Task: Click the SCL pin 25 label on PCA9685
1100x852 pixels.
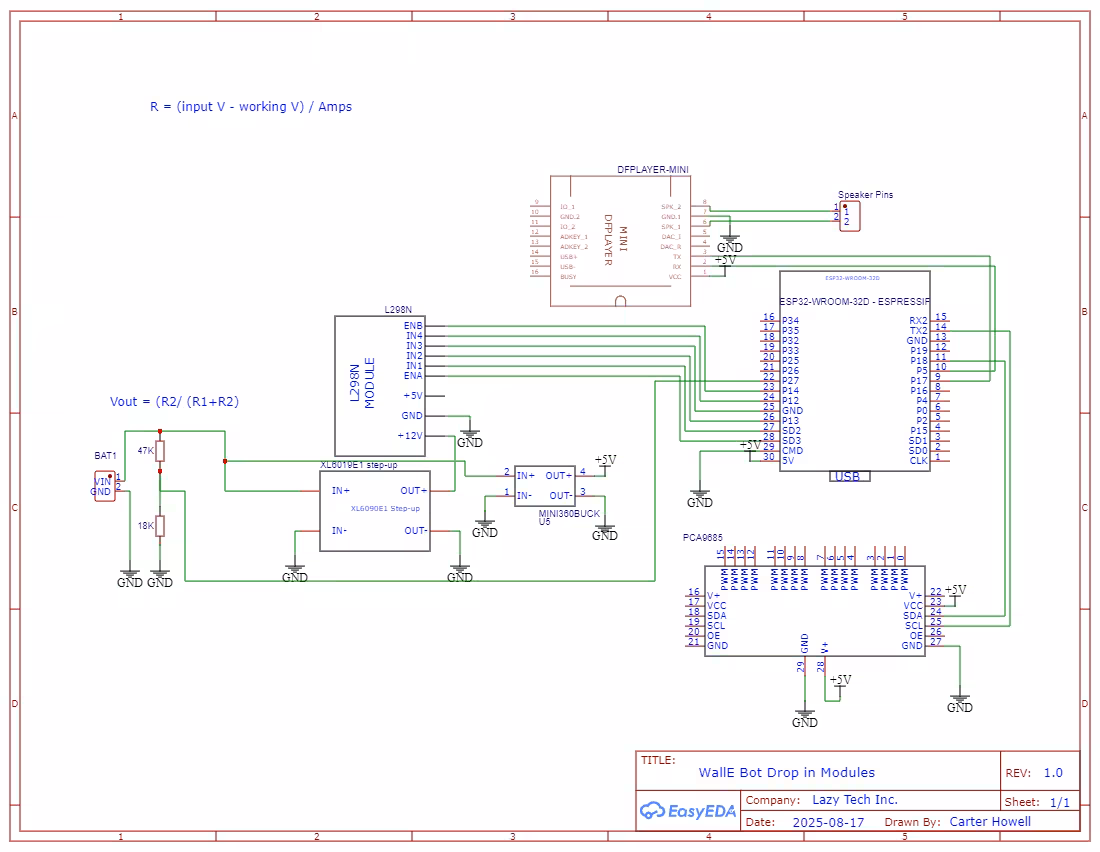Action: coord(913,625)
